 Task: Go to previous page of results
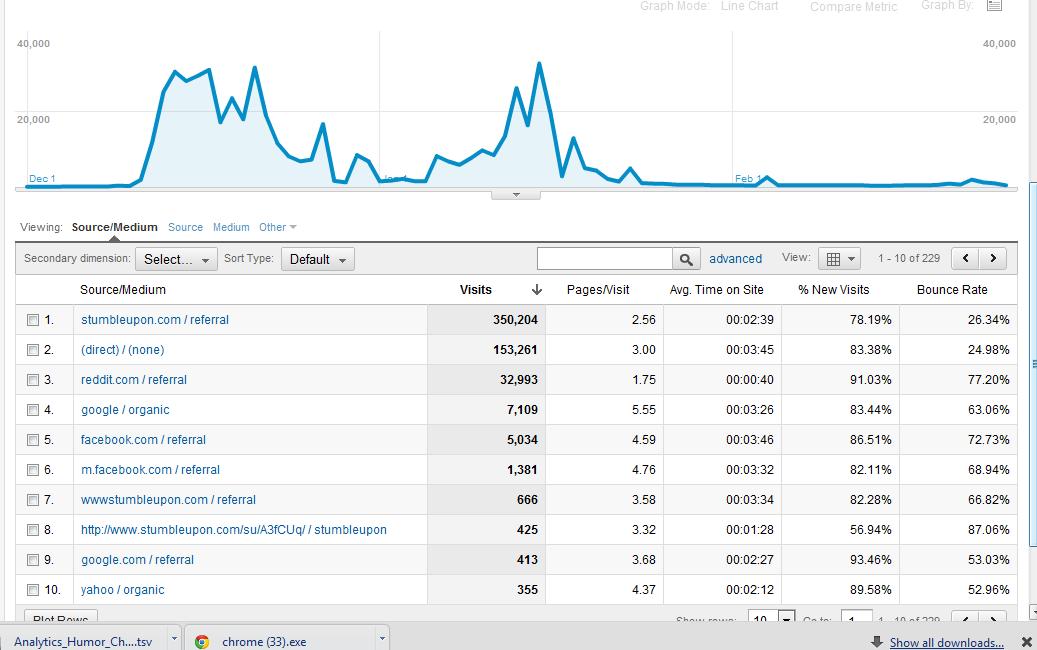[966, 259]
